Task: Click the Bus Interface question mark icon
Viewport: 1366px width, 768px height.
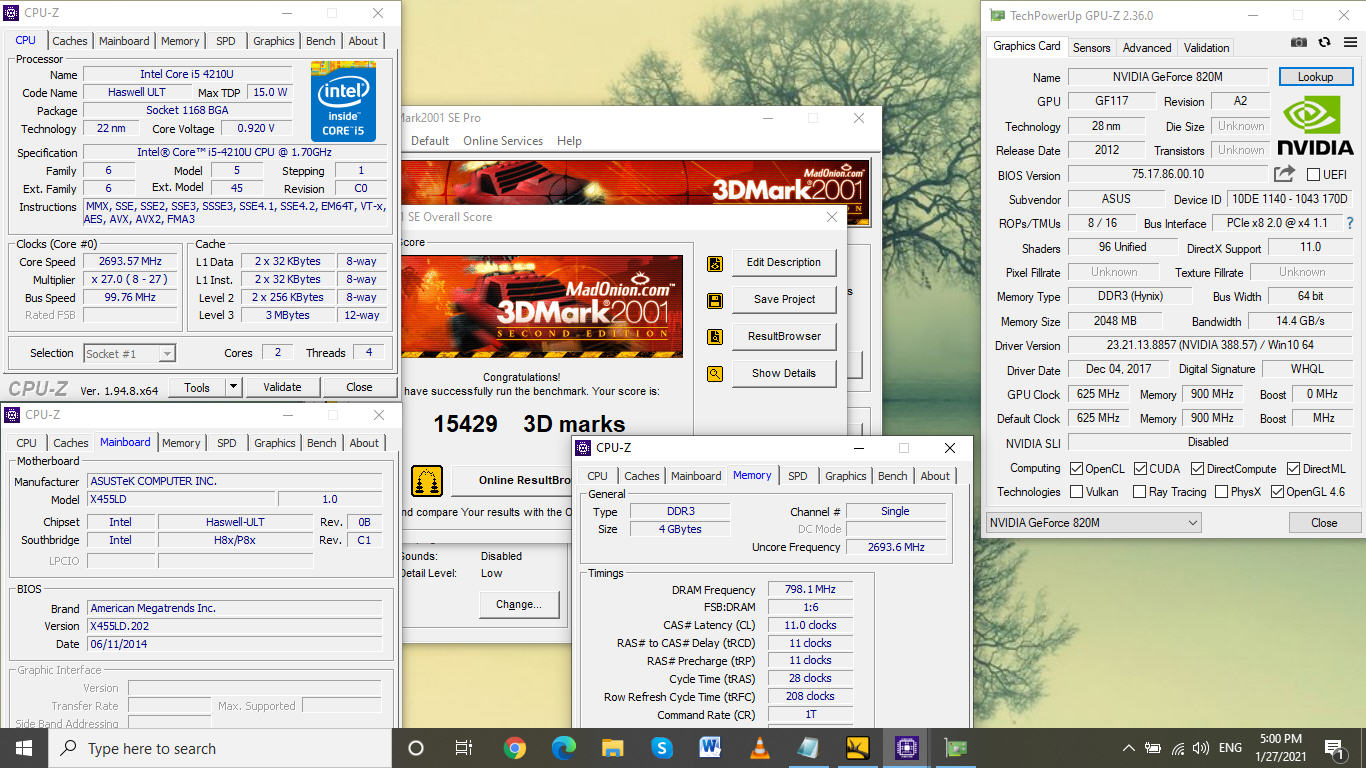Action: 1349,223
